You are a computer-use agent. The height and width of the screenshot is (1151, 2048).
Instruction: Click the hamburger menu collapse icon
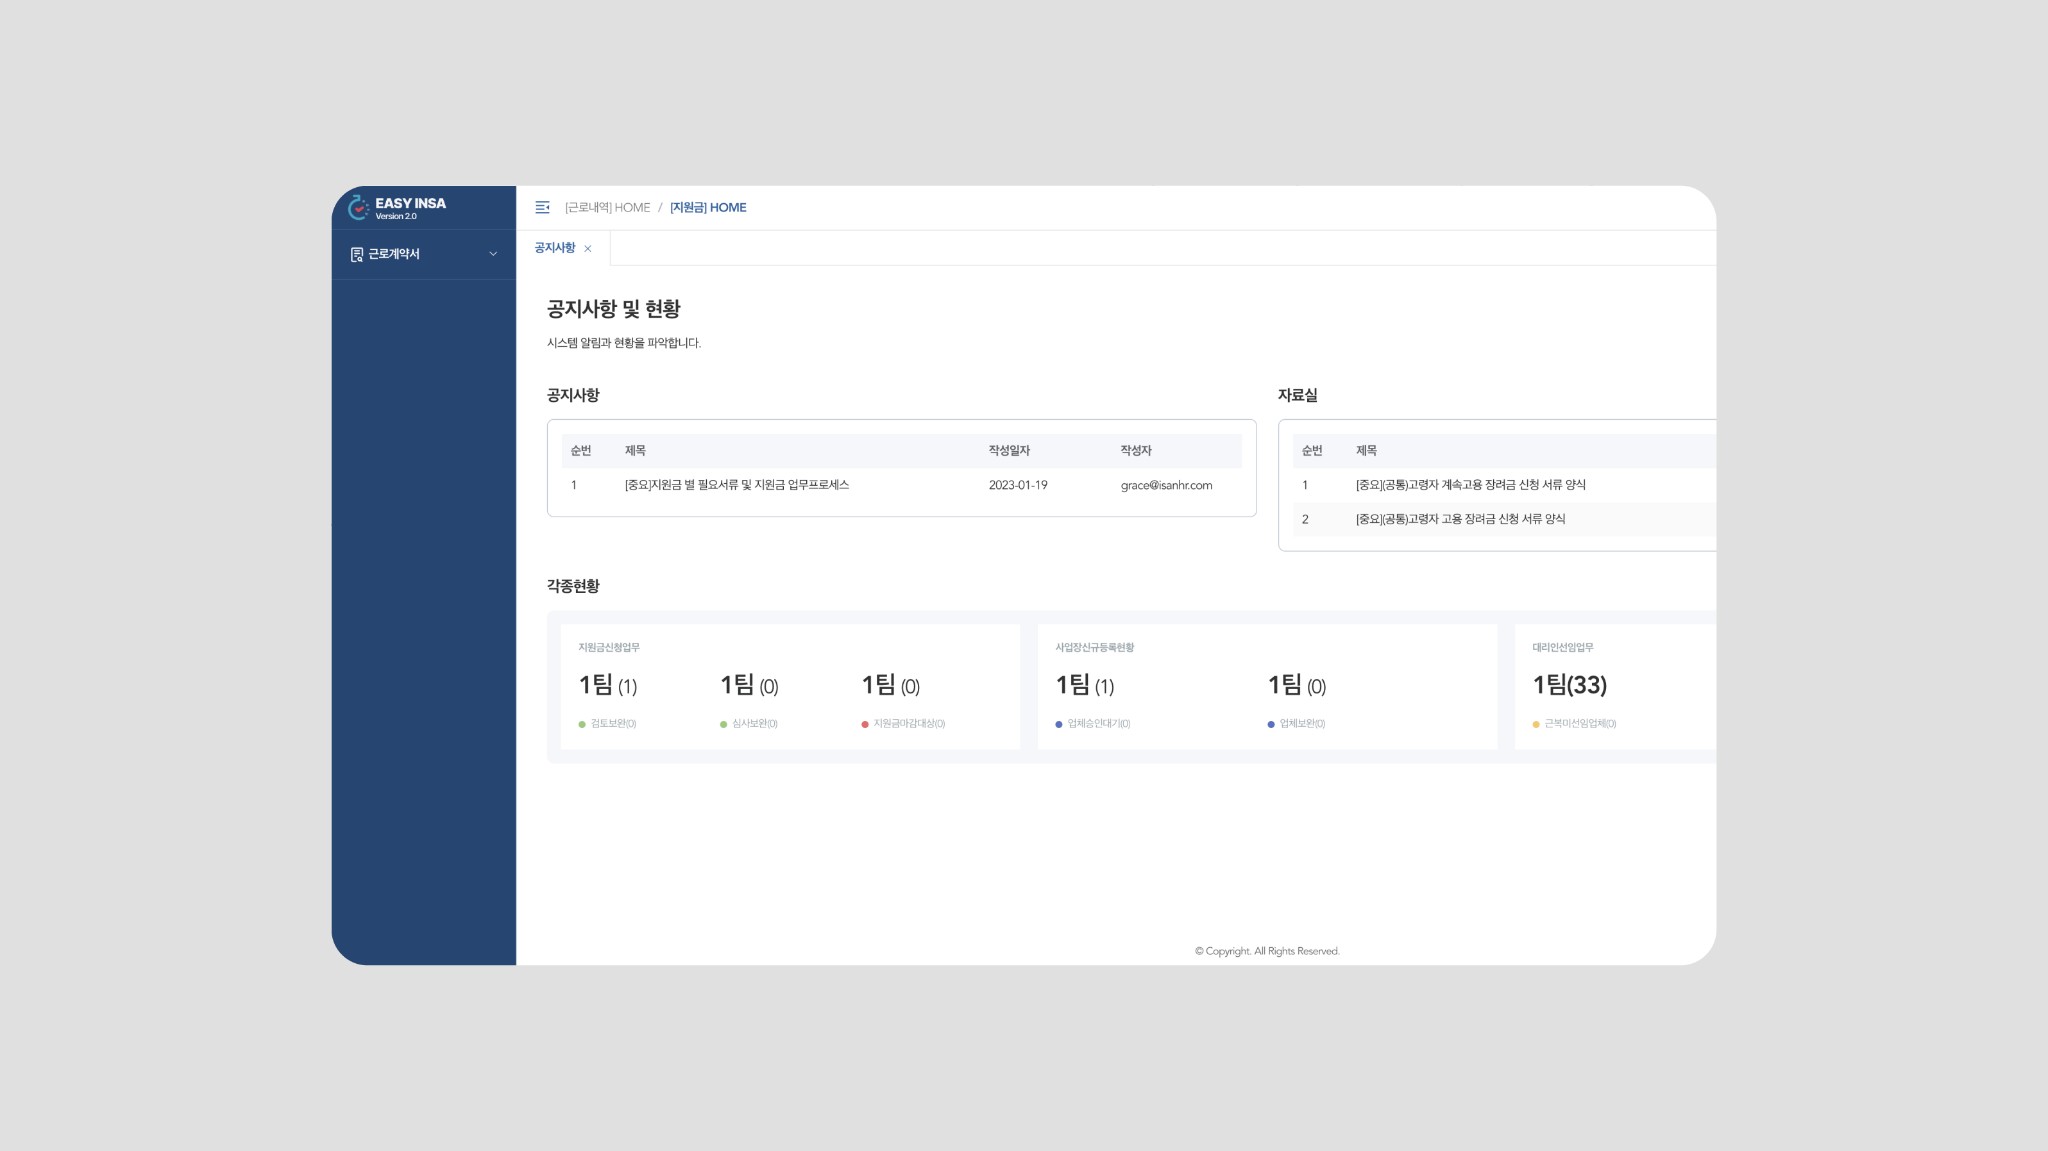pyautogui.click(x=542, y=207)
